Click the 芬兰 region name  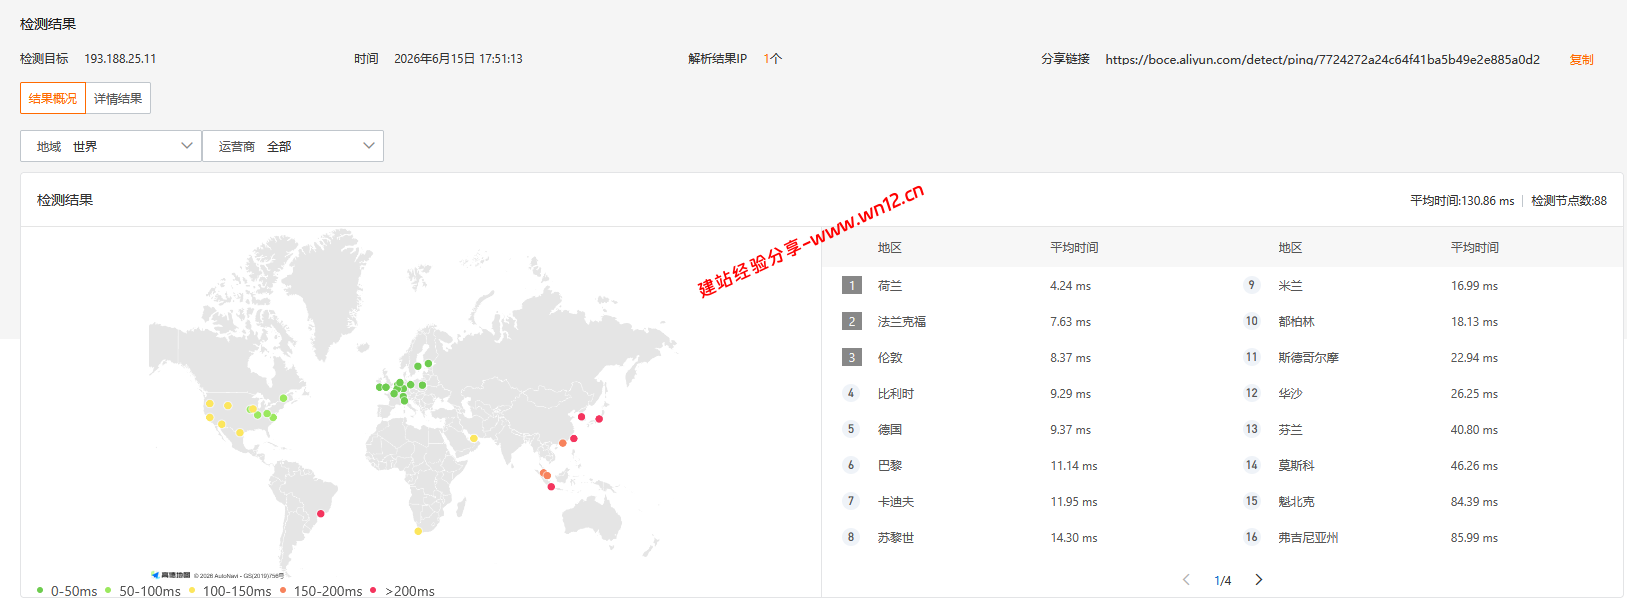pos(1290,430)
